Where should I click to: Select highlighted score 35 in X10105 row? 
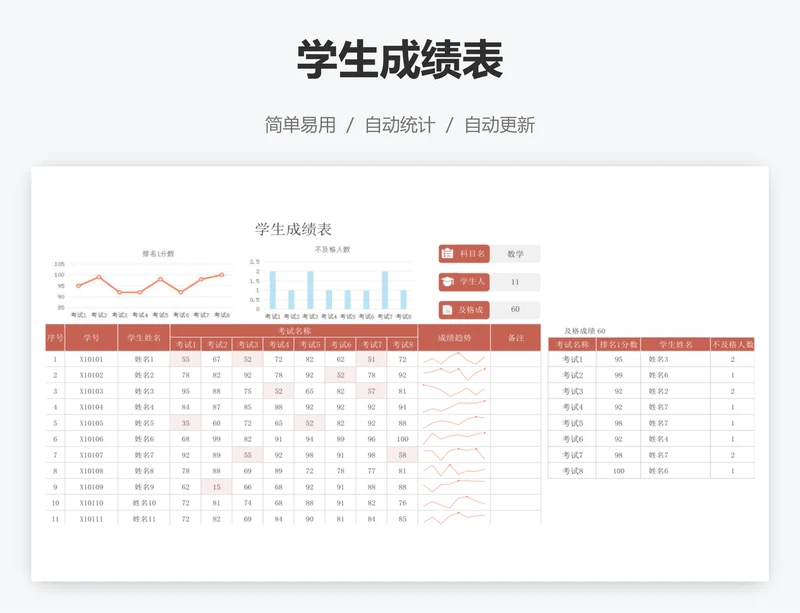(x=186, y=423)
